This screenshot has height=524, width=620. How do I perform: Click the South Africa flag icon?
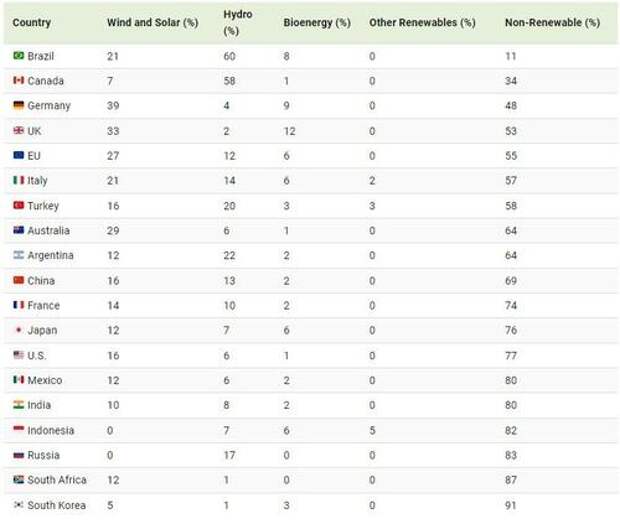click(18, 480)
